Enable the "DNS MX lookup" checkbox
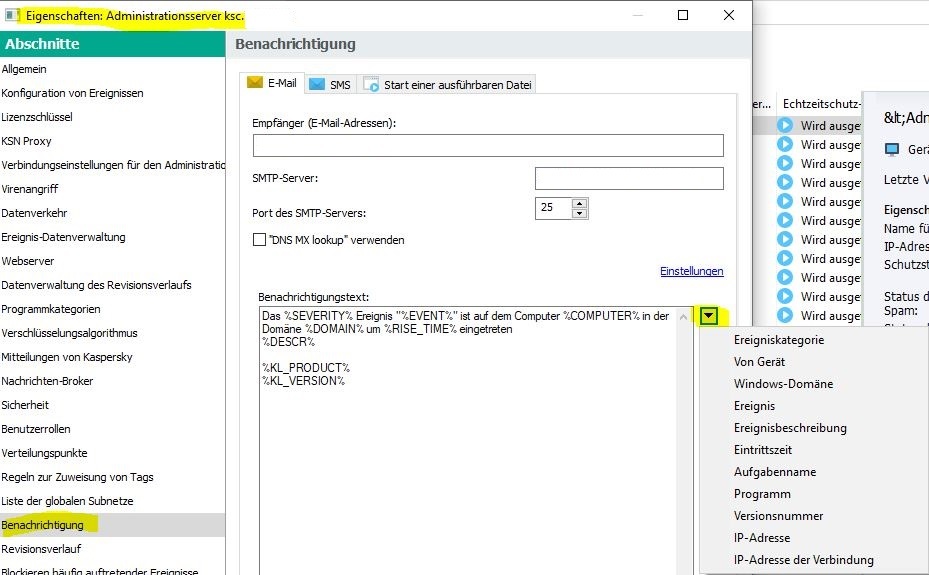 pos(260,241)
